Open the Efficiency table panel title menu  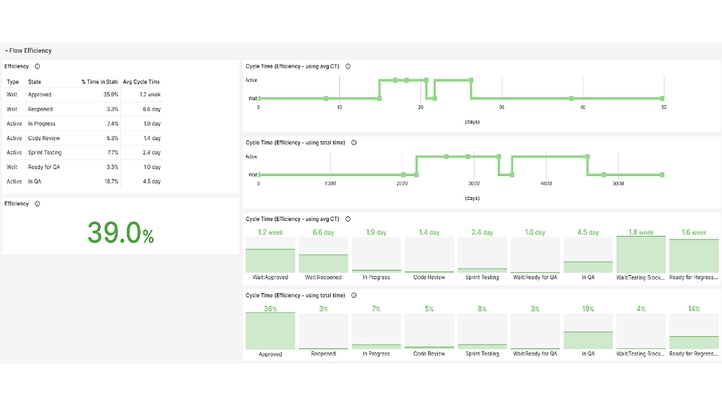17,67
